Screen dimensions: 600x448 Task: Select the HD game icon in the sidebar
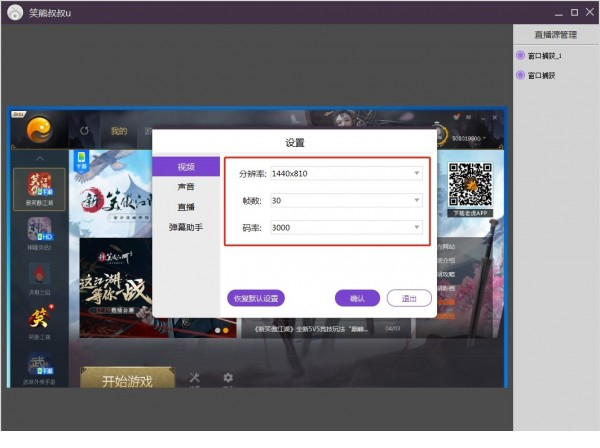[x=40, y=231]
